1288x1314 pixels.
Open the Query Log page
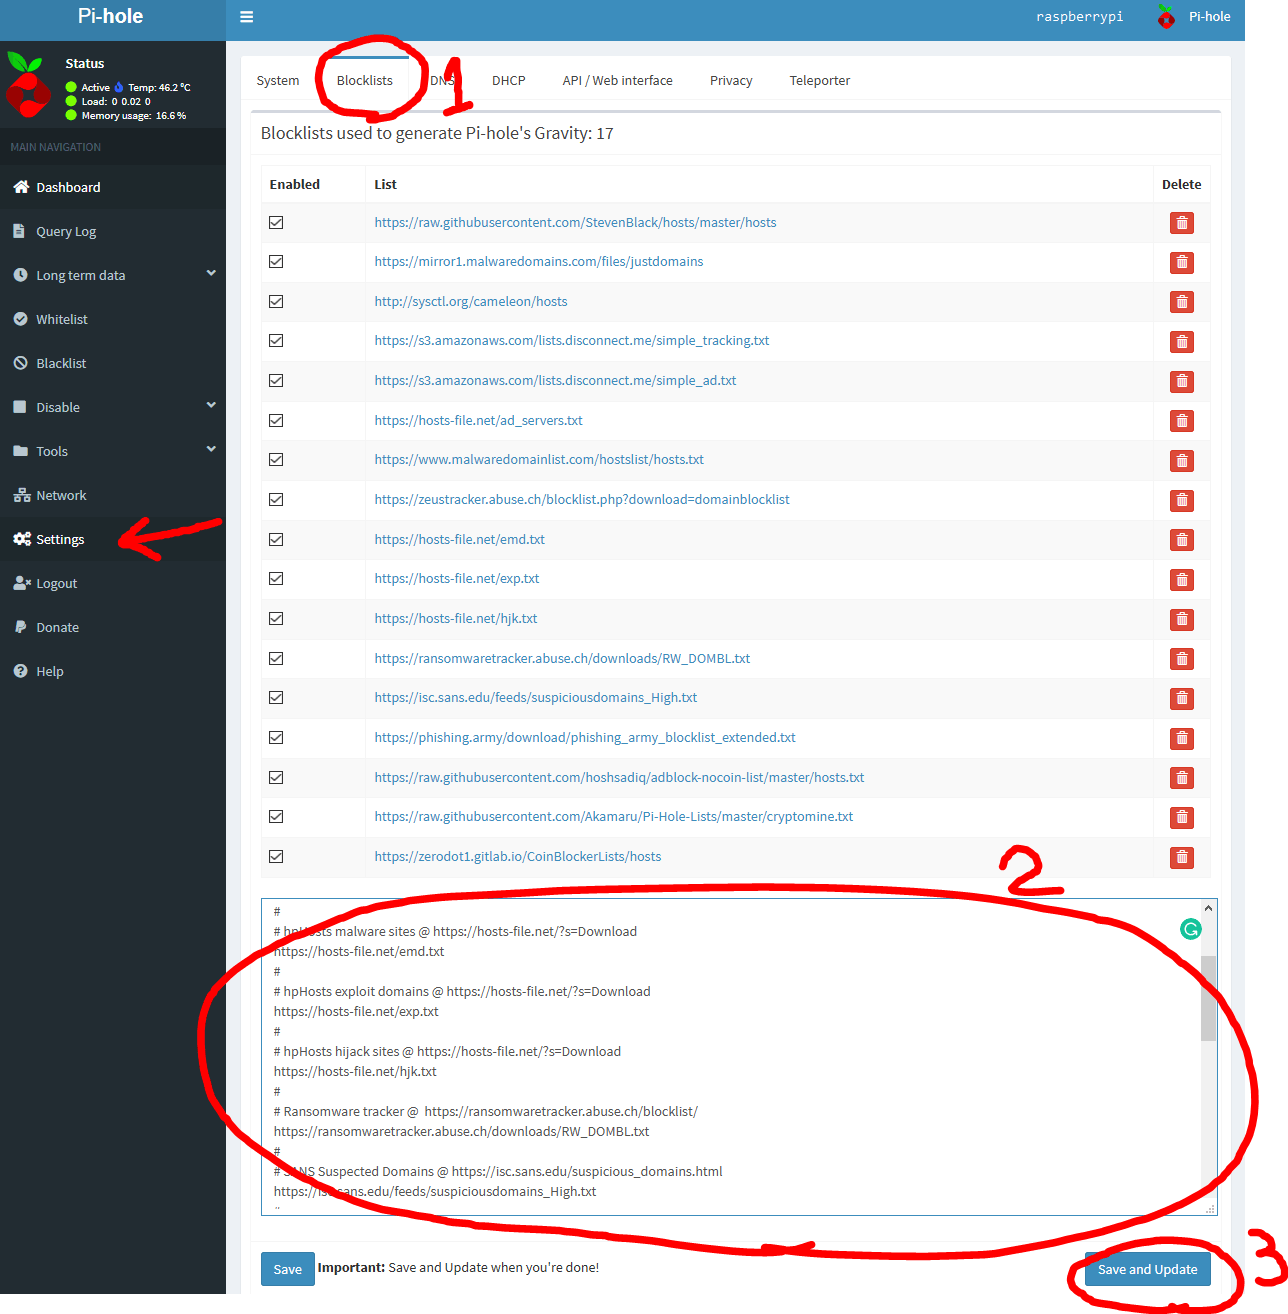(x=113, y=231)
